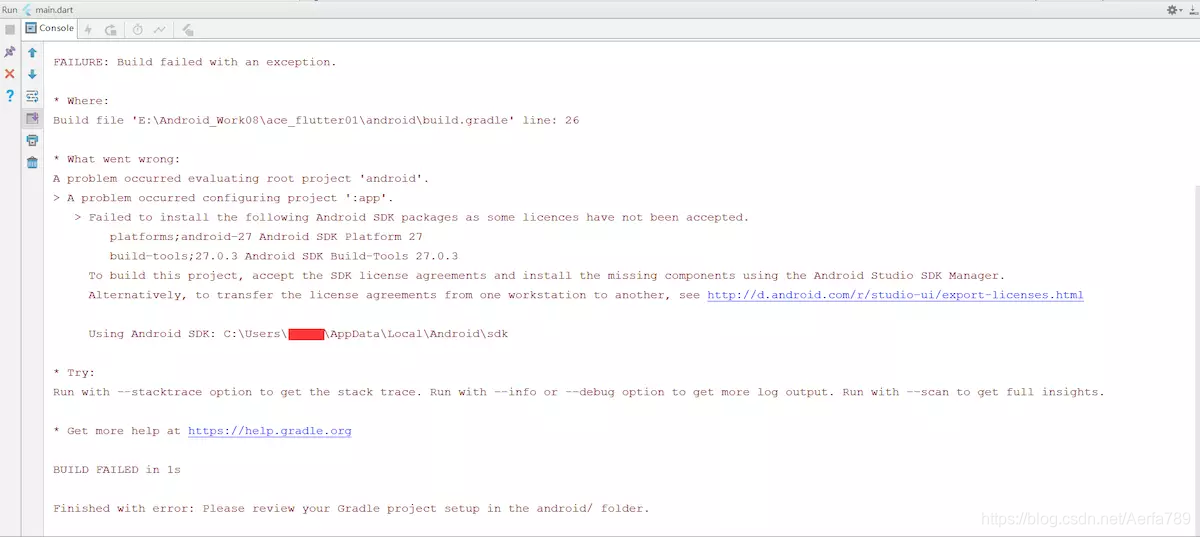Image resolution: width=1200 pixels, height=537 pixels.
Task: Toggle Scroll to the End of console
Action: click(32, 118)
